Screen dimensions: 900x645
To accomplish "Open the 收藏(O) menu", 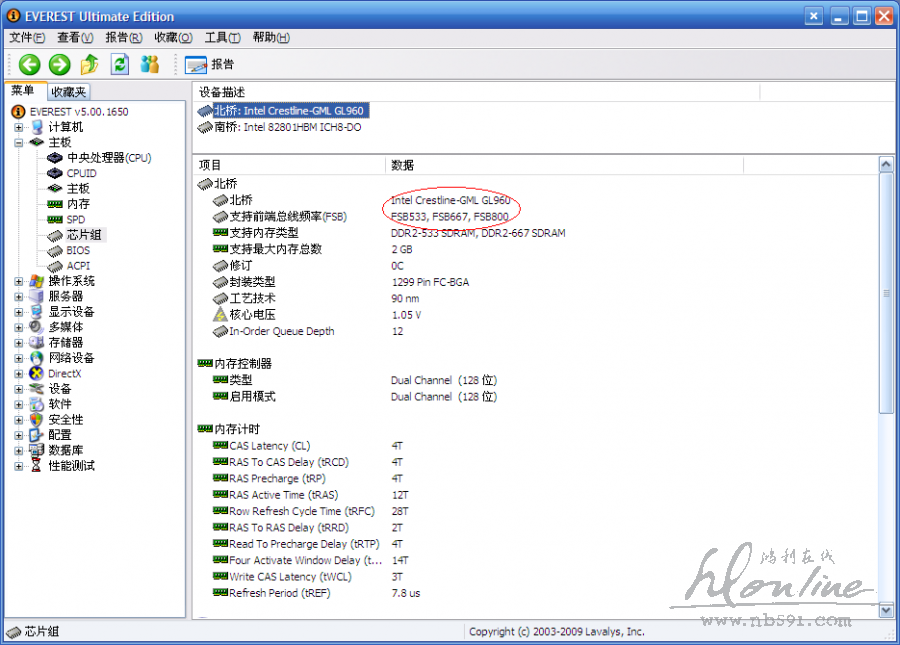I will [173, 38].
